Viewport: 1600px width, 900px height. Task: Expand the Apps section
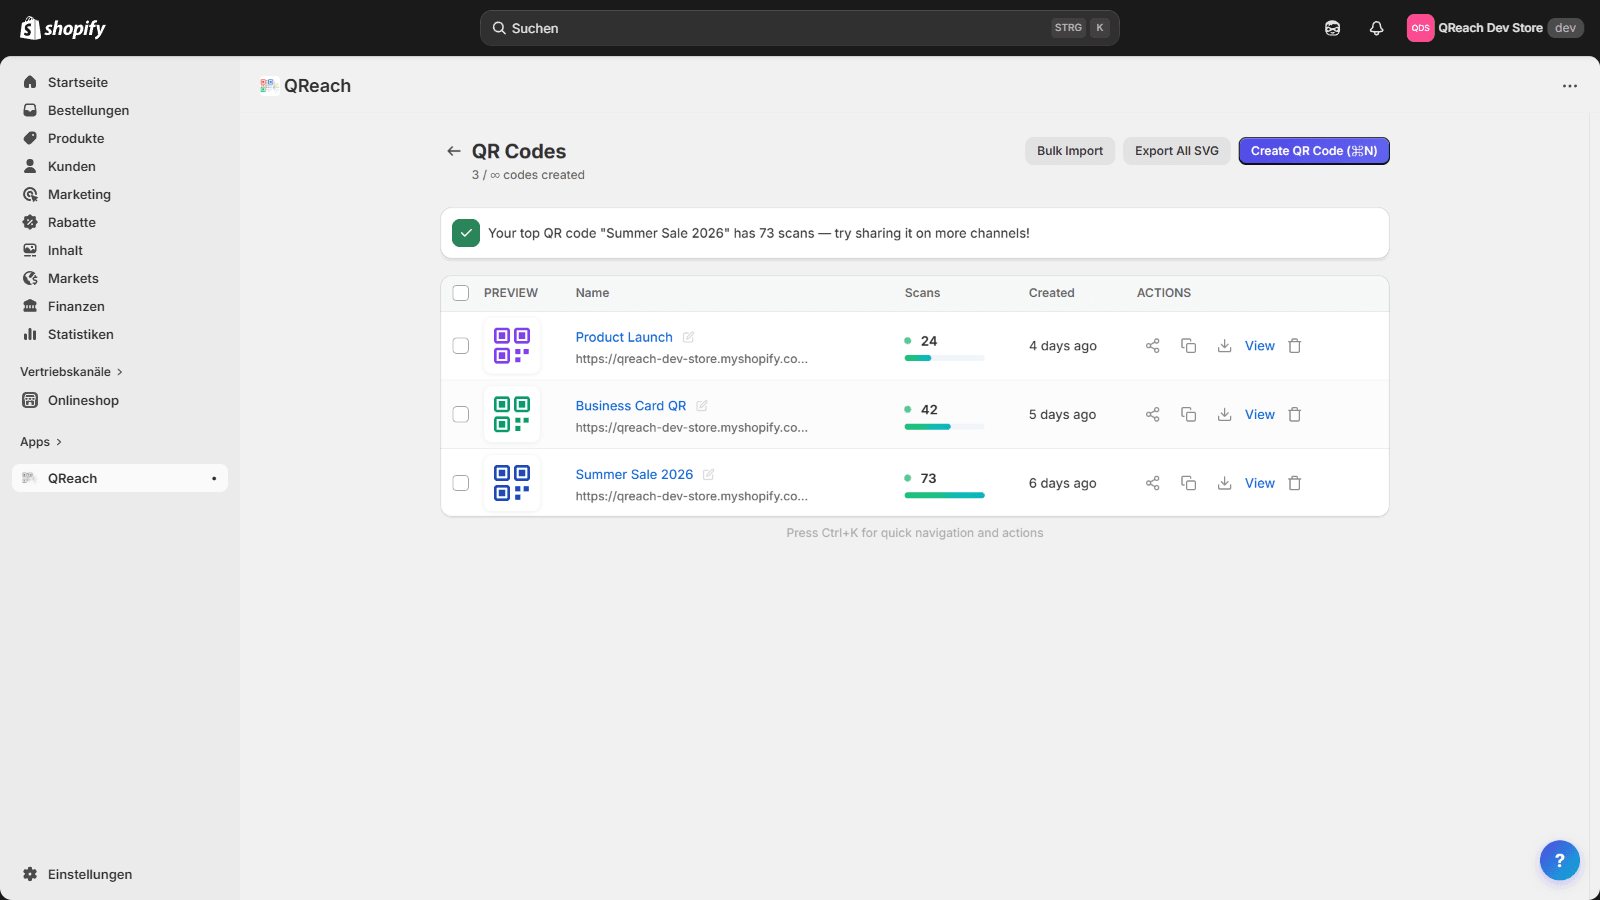point(41,442)
